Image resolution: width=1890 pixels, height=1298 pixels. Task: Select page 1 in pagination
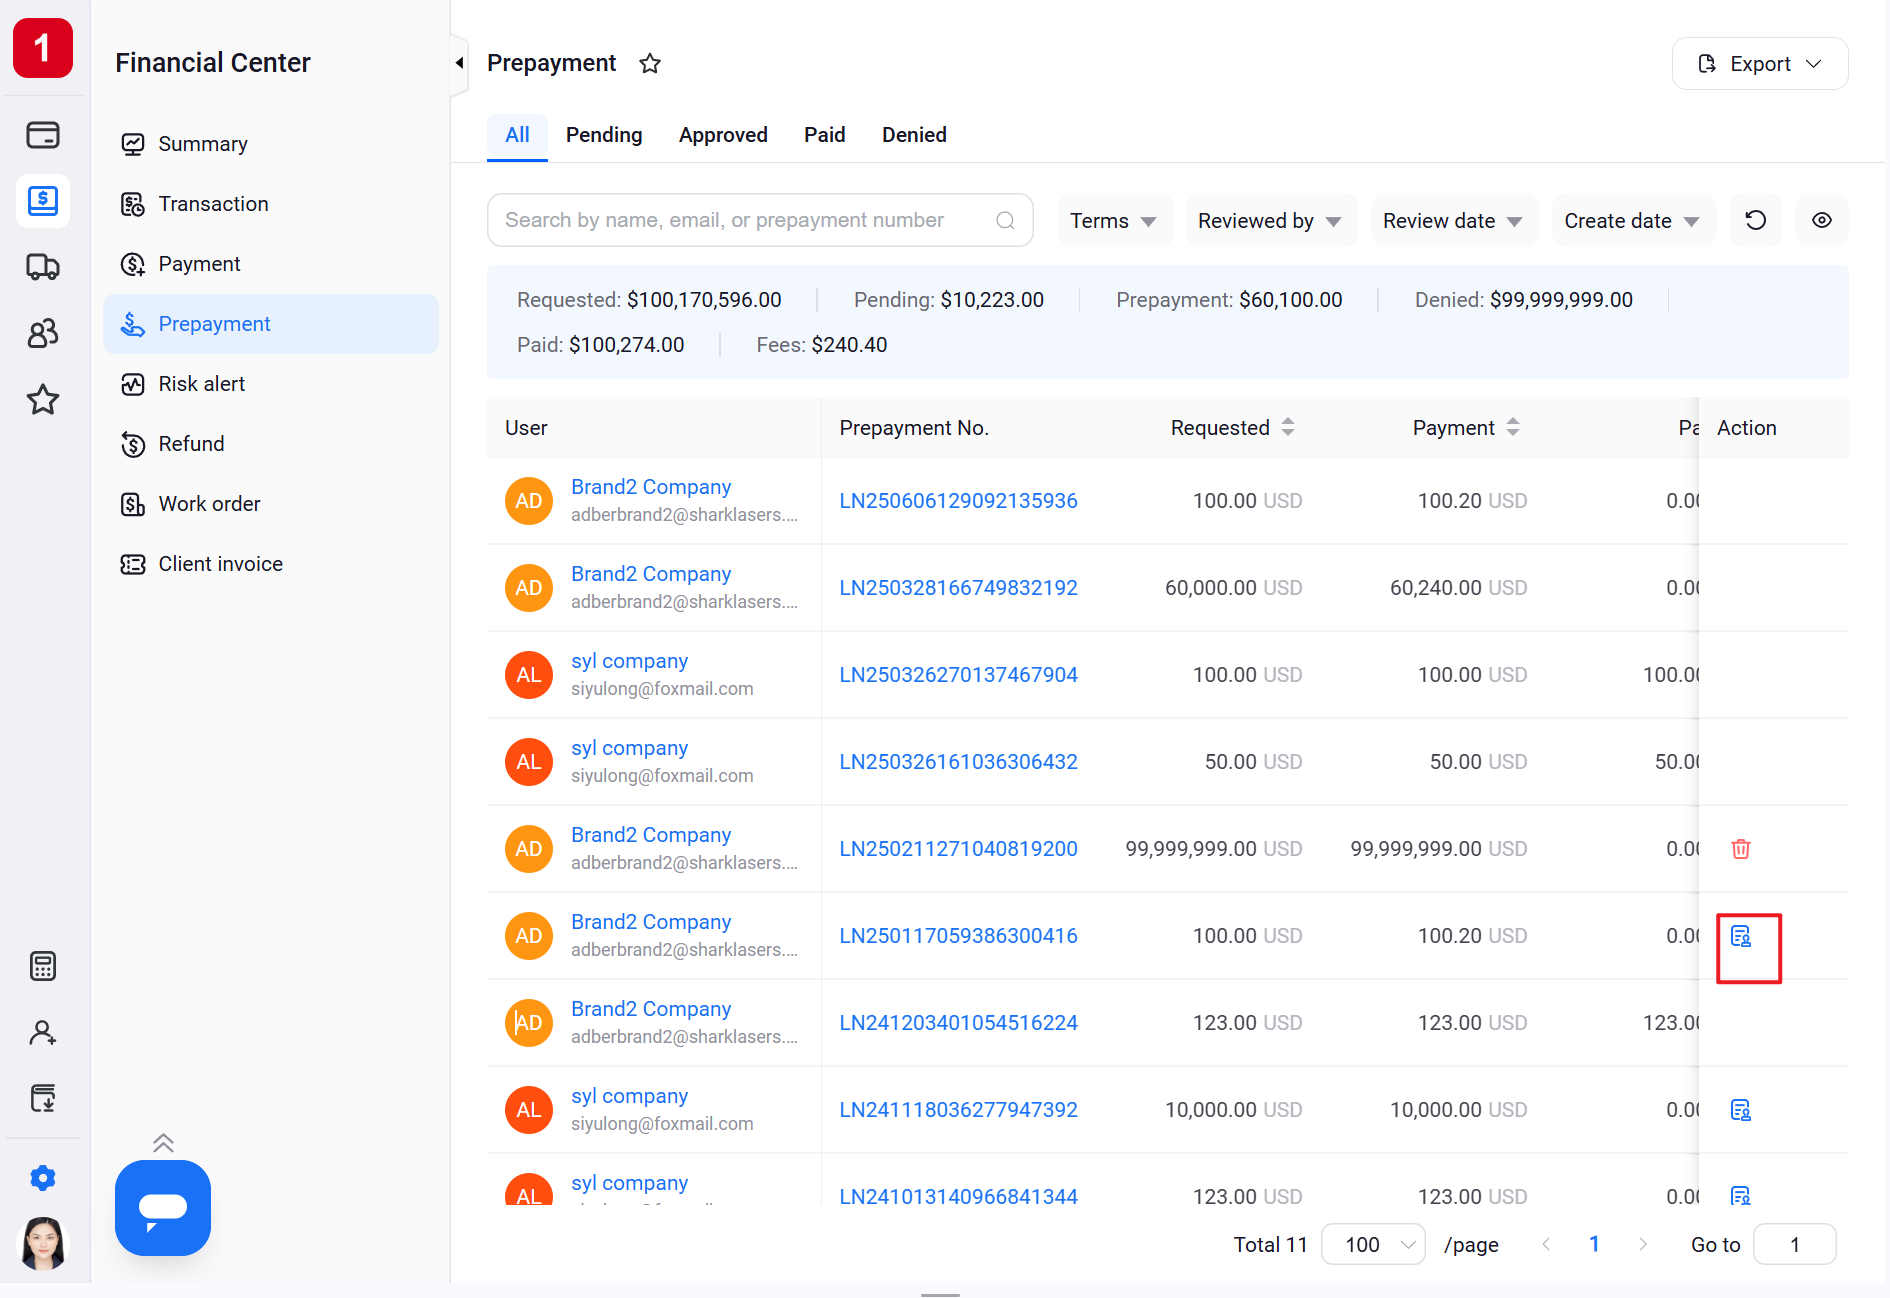[1595, 1244]
